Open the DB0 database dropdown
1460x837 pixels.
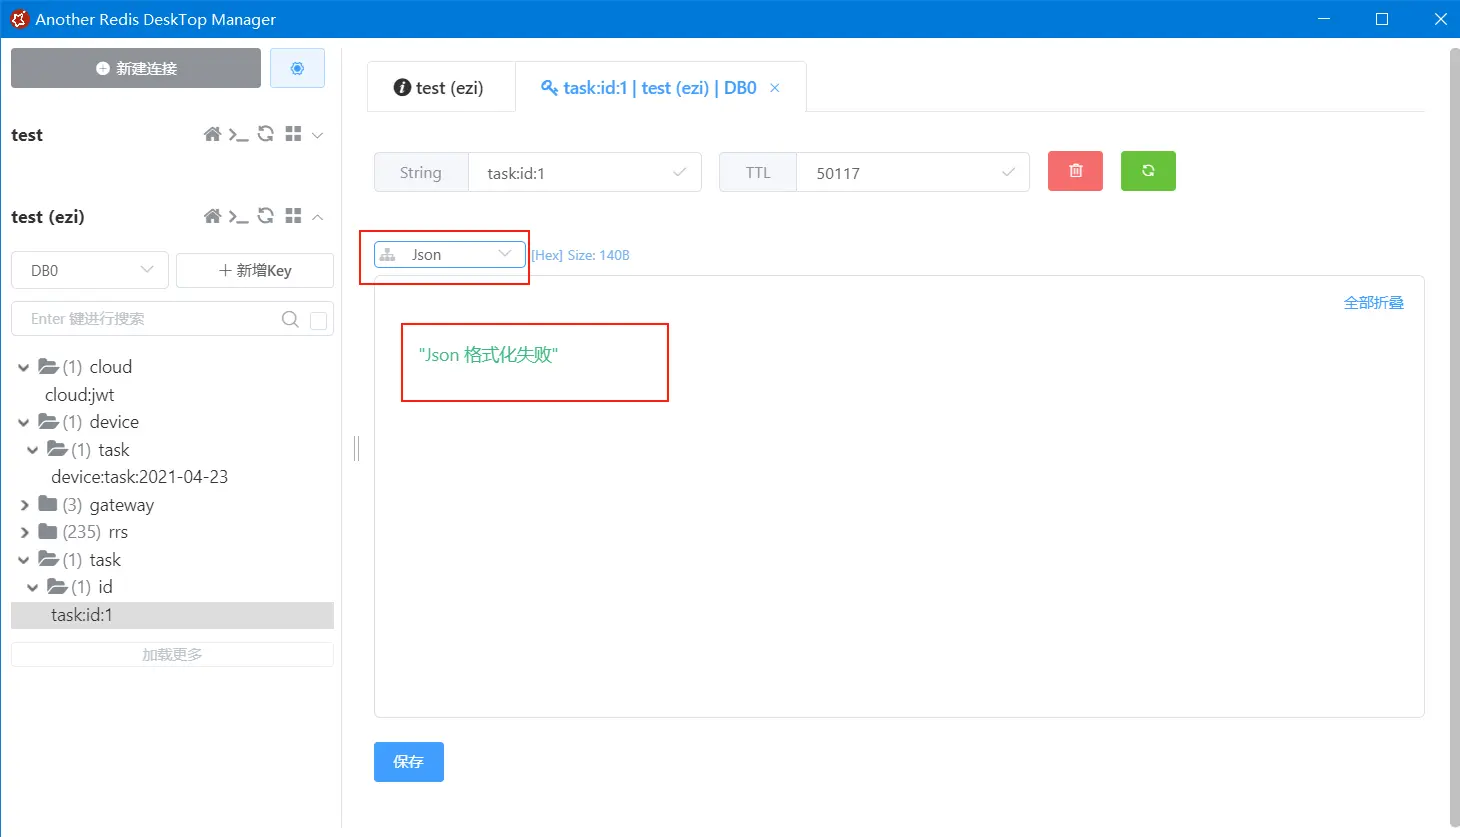[89, 270]
